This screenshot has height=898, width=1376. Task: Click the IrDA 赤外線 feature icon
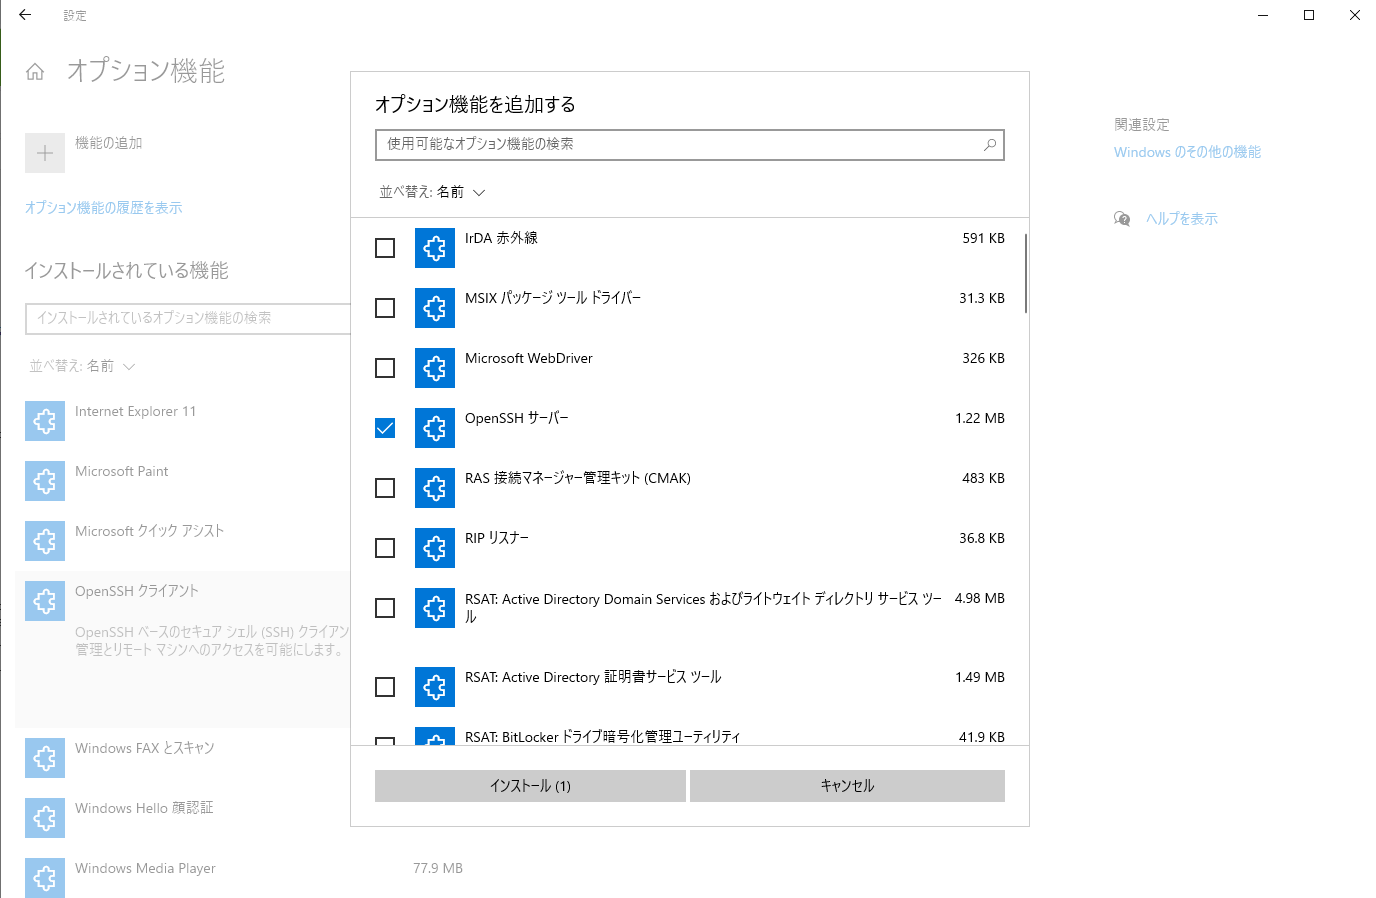pos(435,248)
